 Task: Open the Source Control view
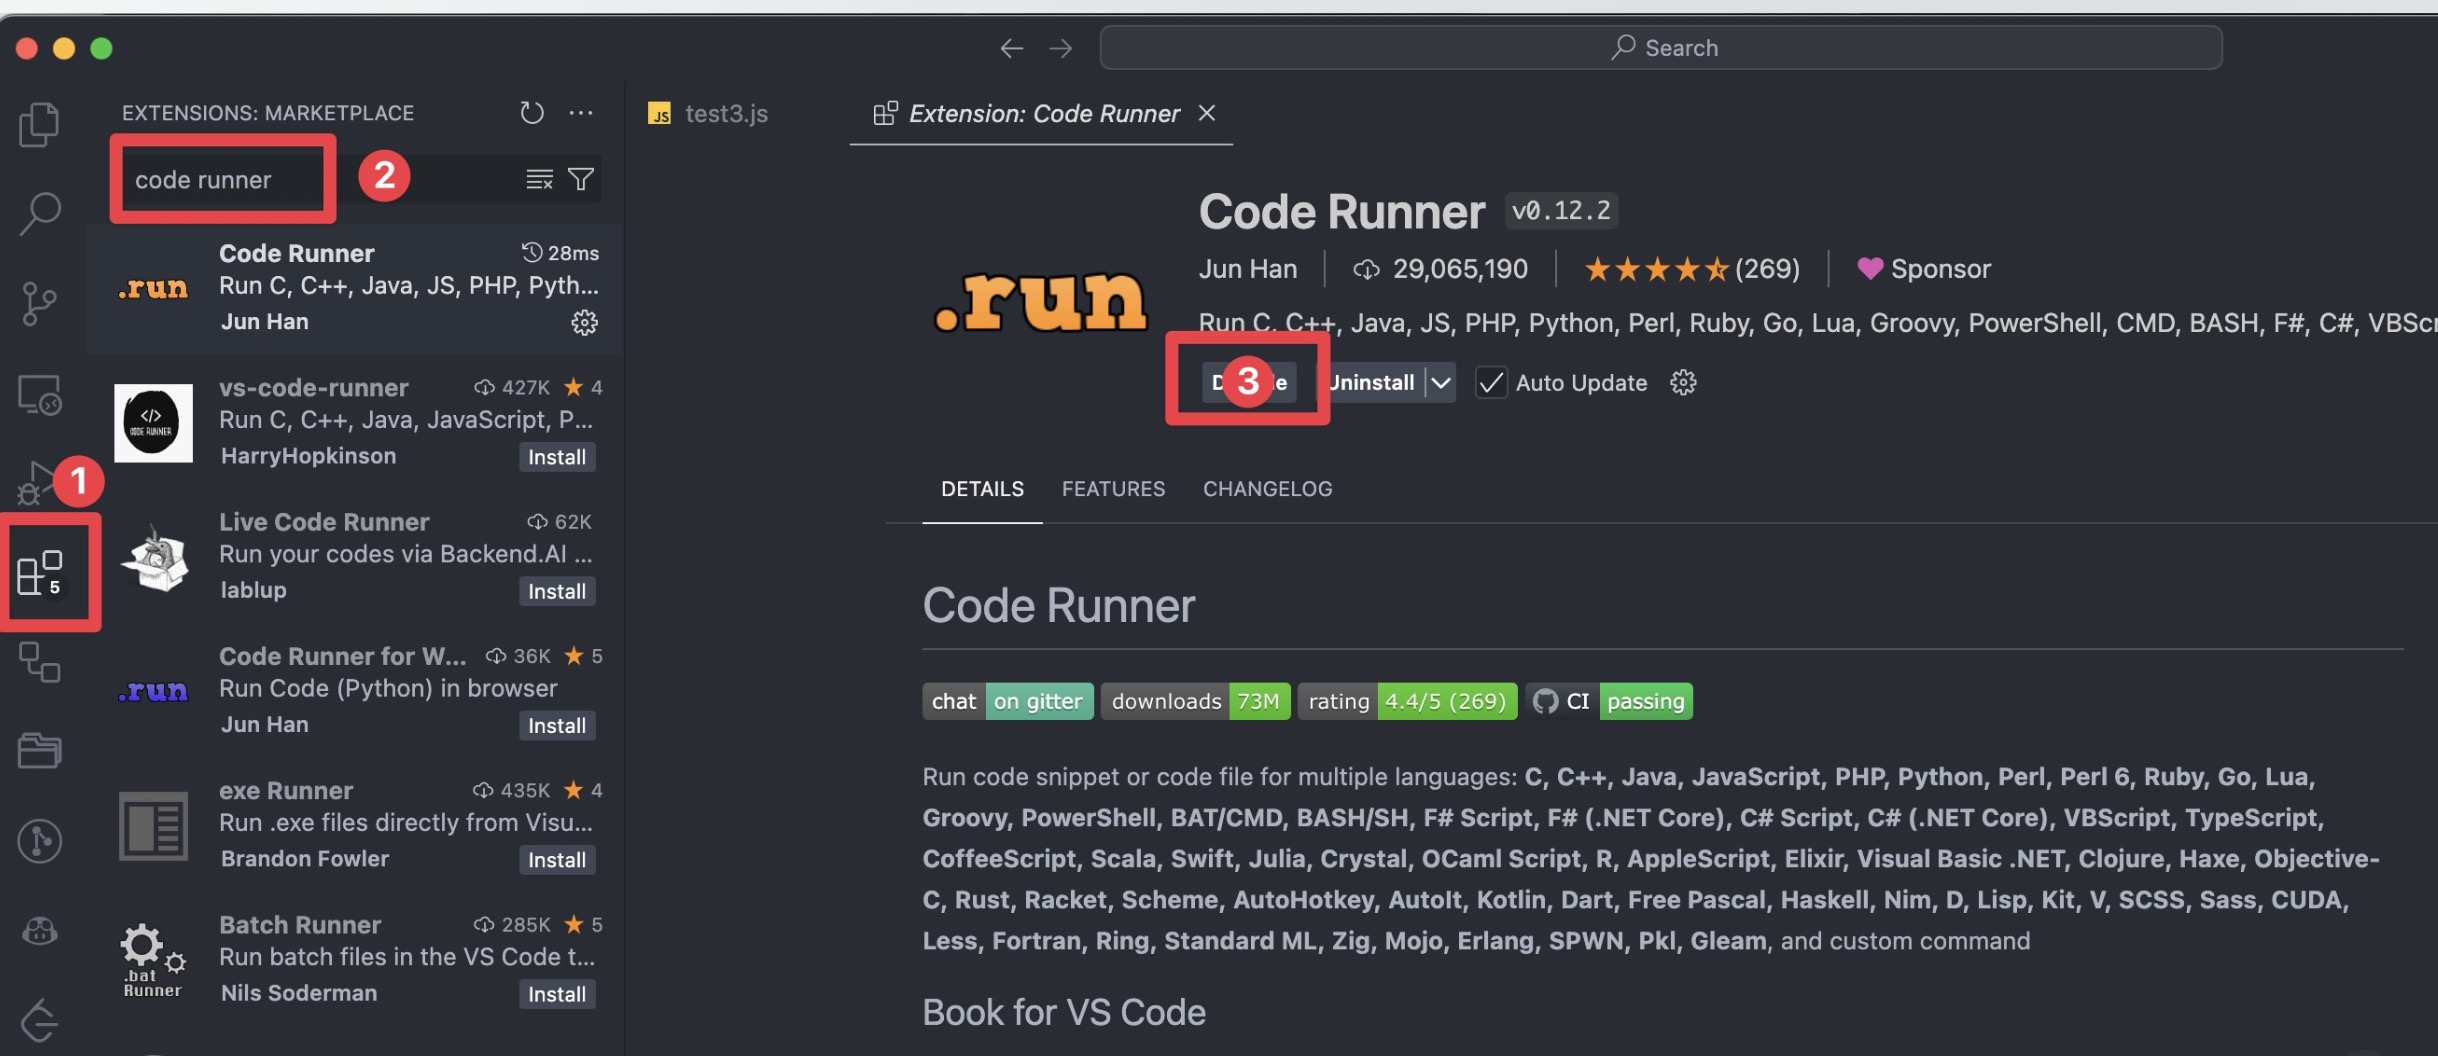click(x=39, y=303)
